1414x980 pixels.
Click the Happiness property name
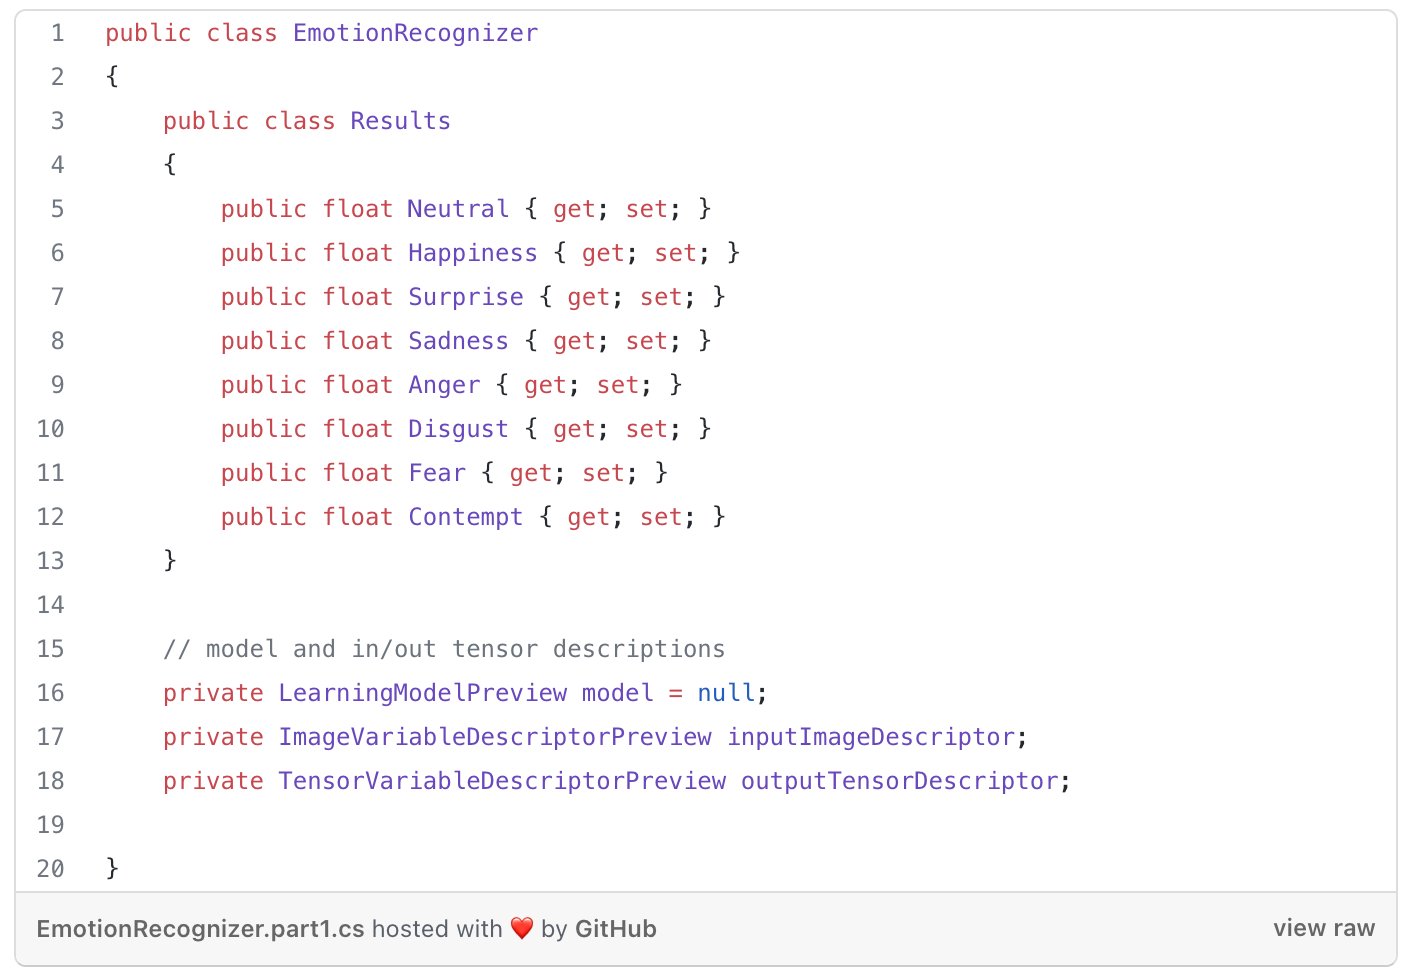coord(472,253)
